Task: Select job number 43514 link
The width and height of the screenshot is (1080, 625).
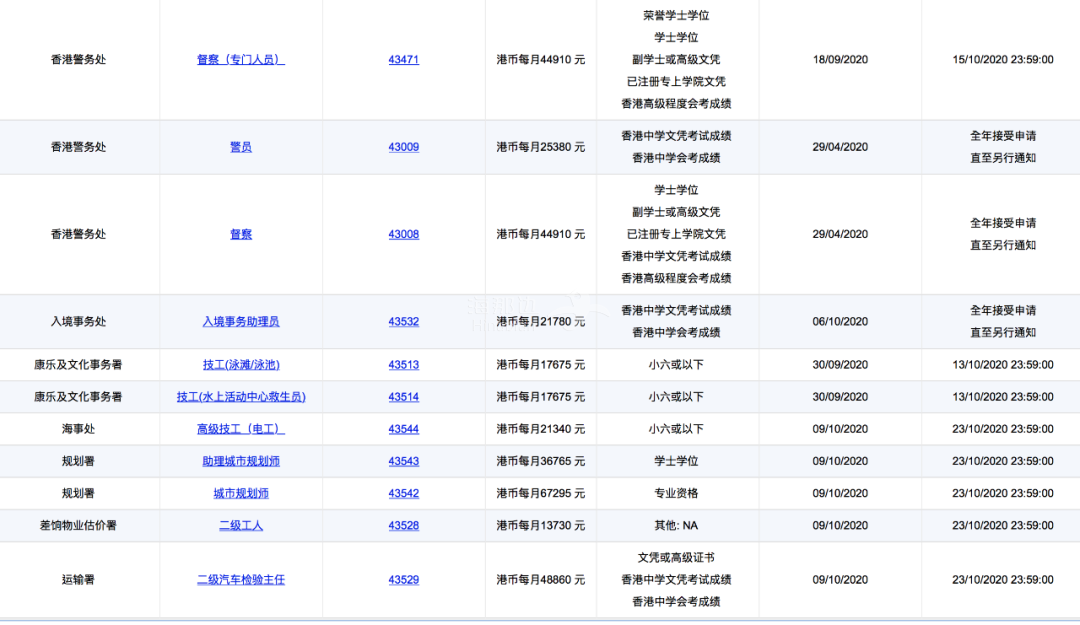Action: point(403,397)
